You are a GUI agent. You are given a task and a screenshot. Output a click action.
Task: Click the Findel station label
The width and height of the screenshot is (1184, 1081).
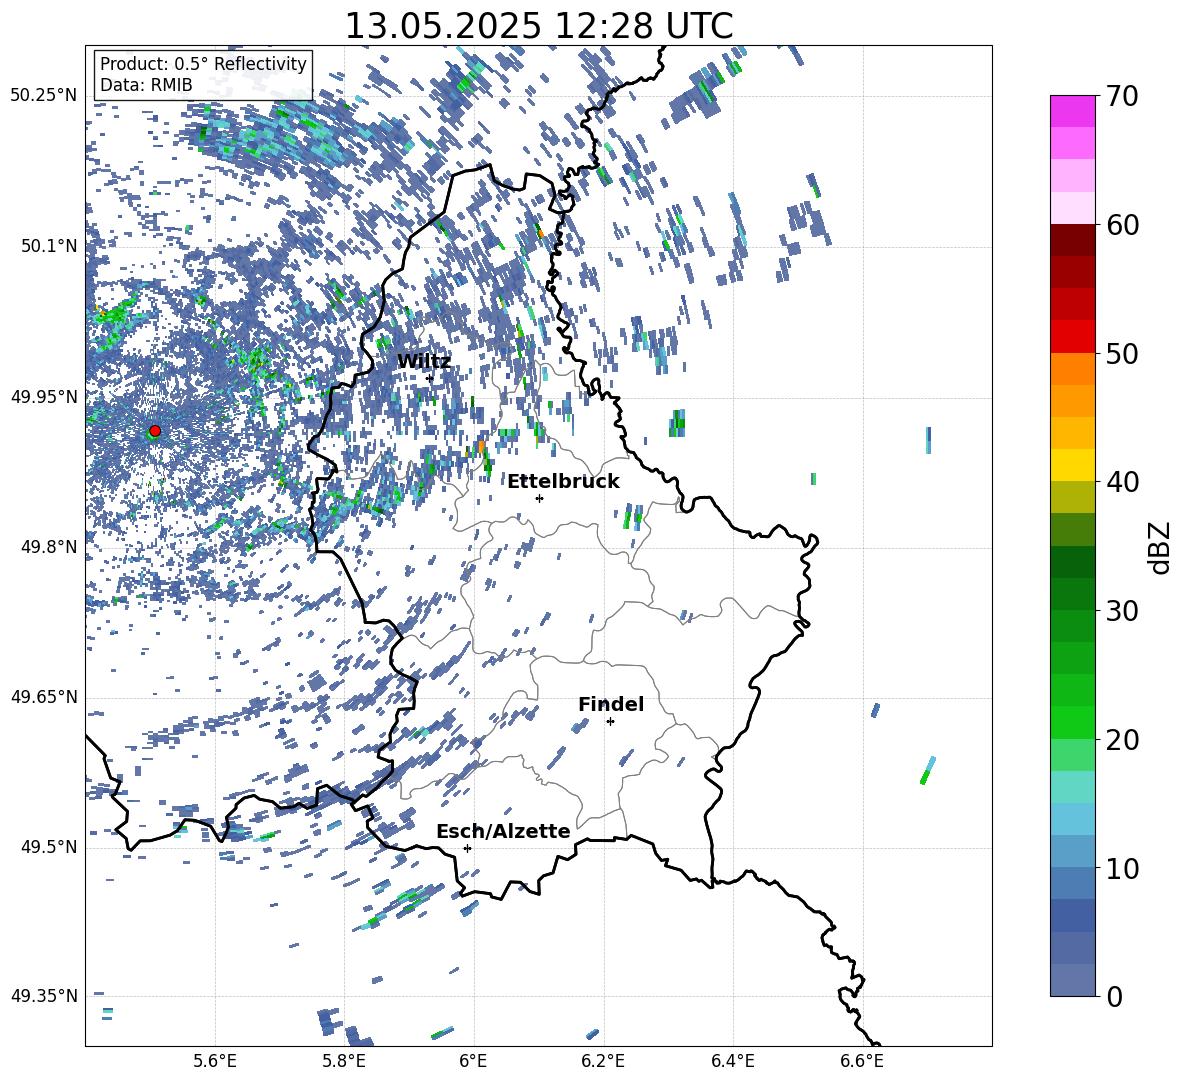click(x=611, y=704)
